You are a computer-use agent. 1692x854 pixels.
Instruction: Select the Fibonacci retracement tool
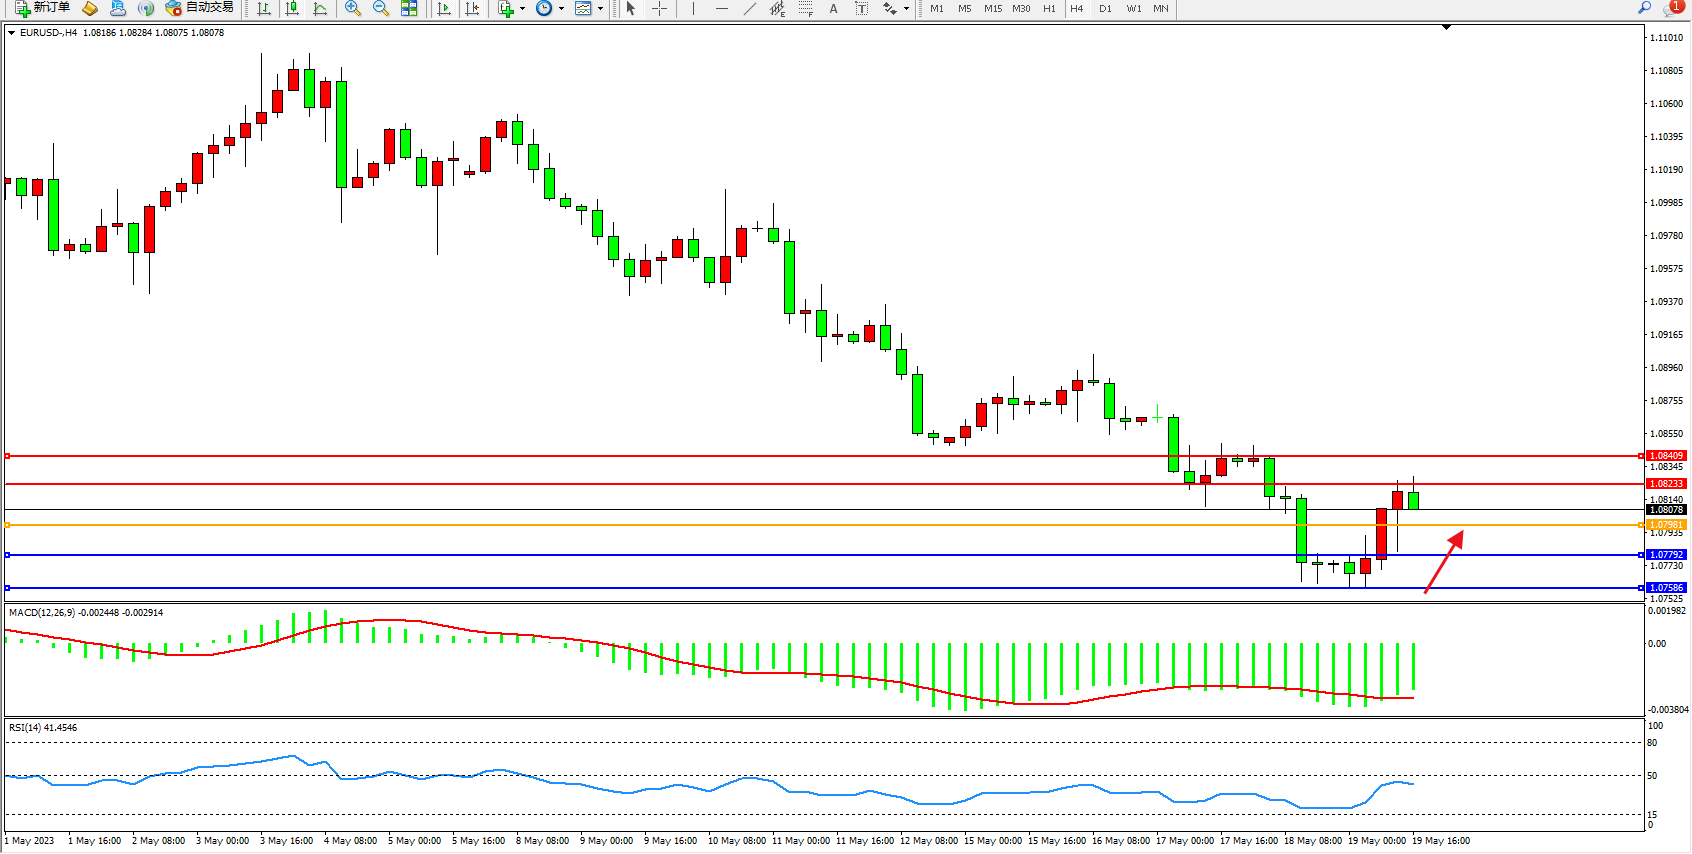[806, 8]
